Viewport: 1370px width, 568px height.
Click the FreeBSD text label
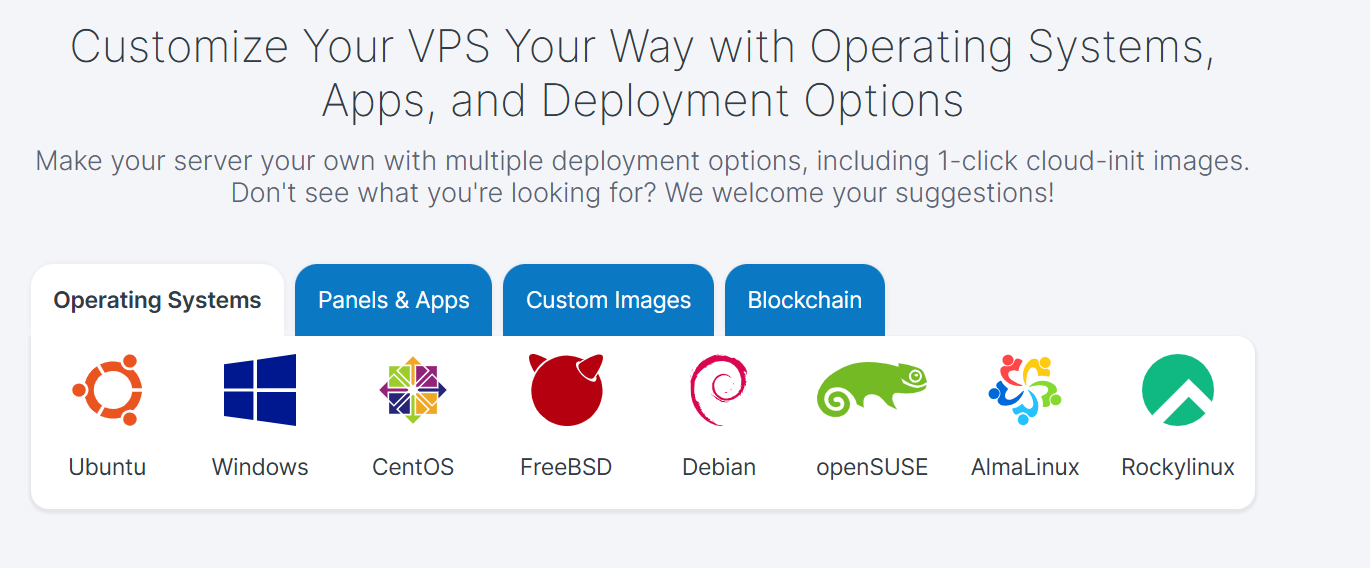[566, 467]
